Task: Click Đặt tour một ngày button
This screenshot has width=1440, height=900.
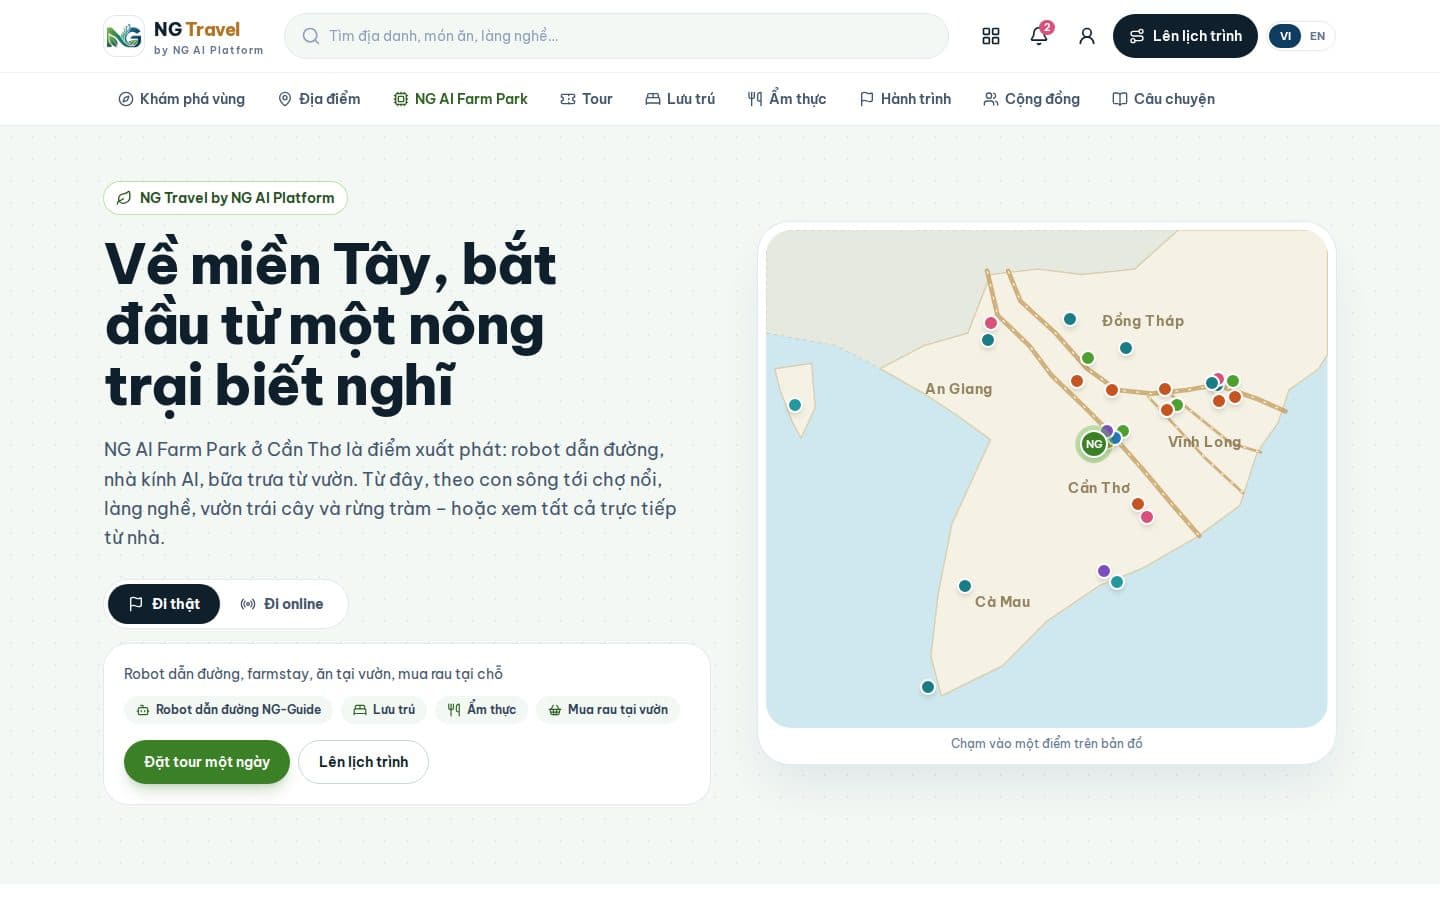Action: [x=207, y=762]
